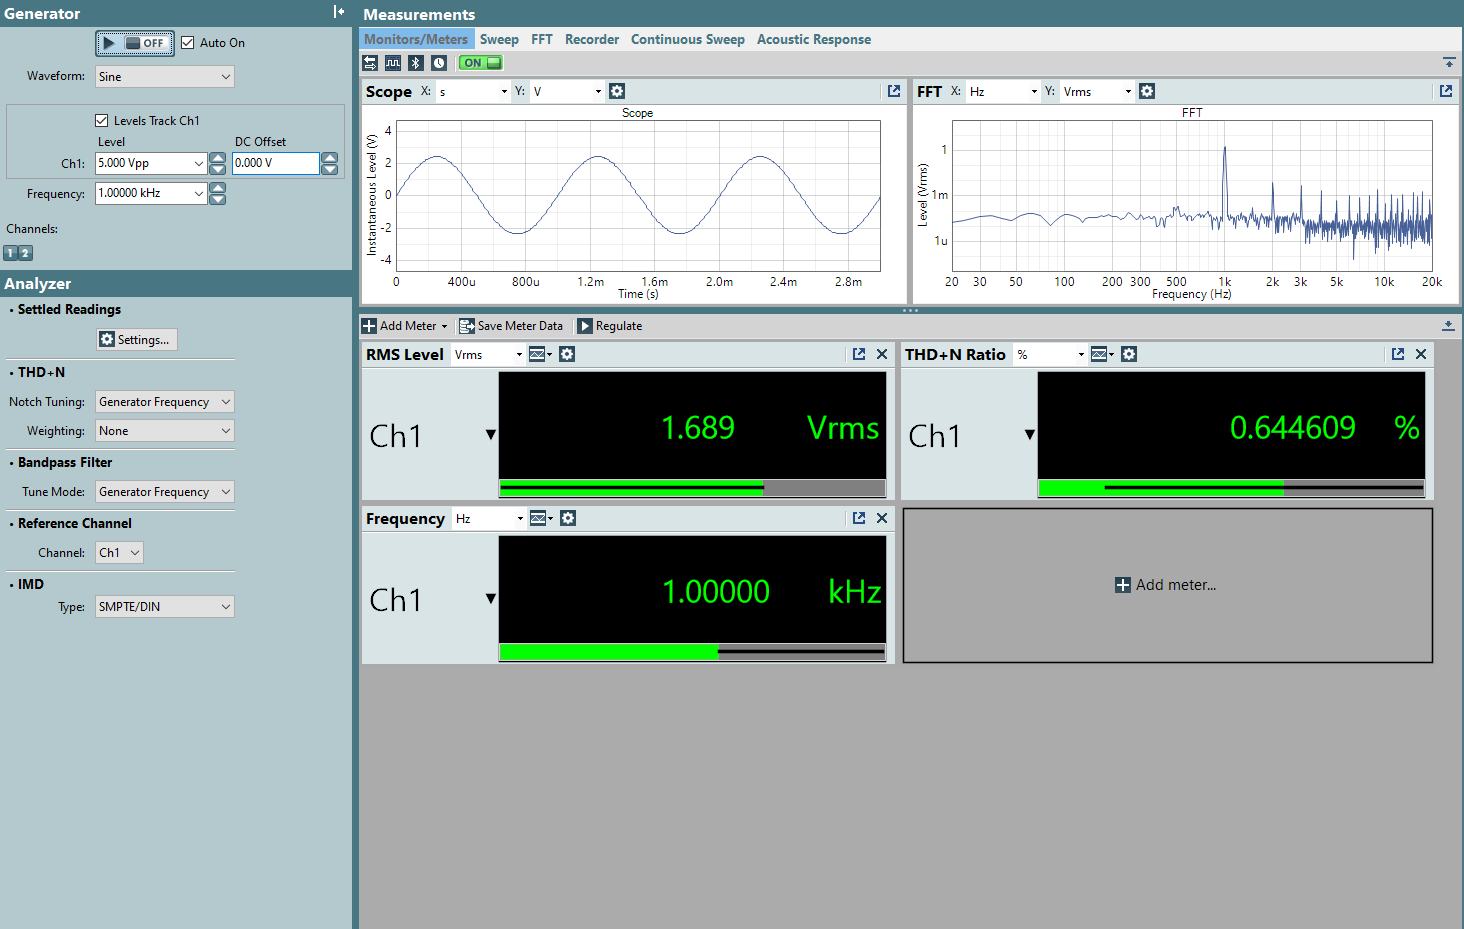1464x929 pixels.
Task: Open Settled Readings Settings button
Action: coord(136,340)
